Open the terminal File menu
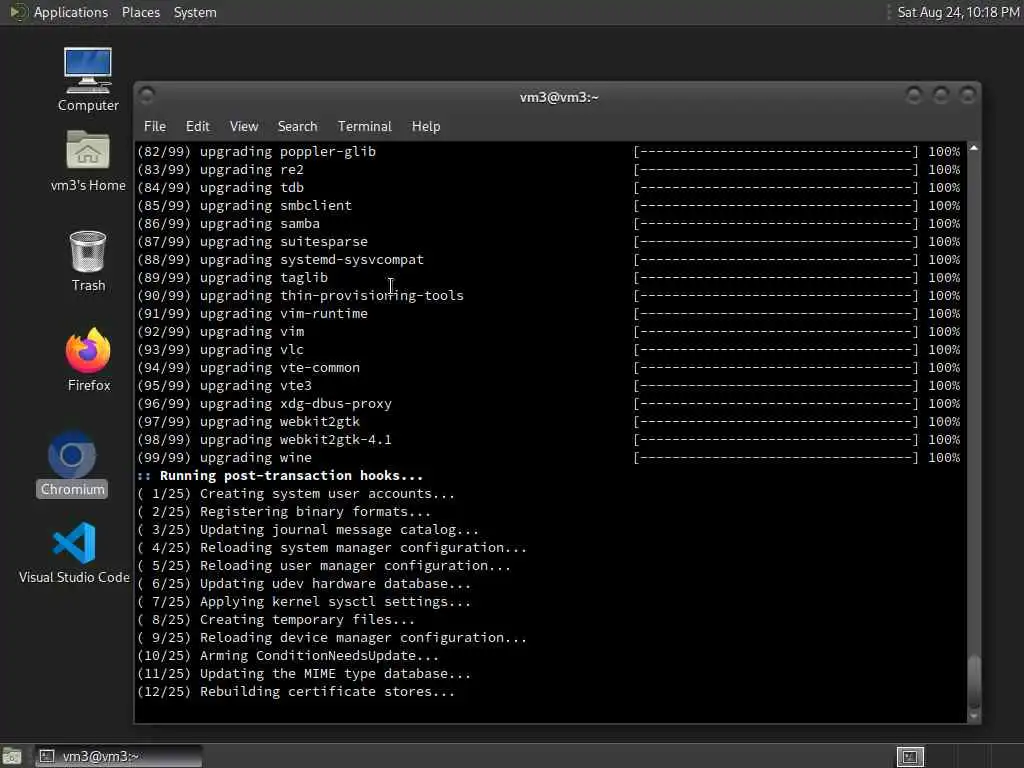The height and width of the screenshot is (768, 1024). 155,126
